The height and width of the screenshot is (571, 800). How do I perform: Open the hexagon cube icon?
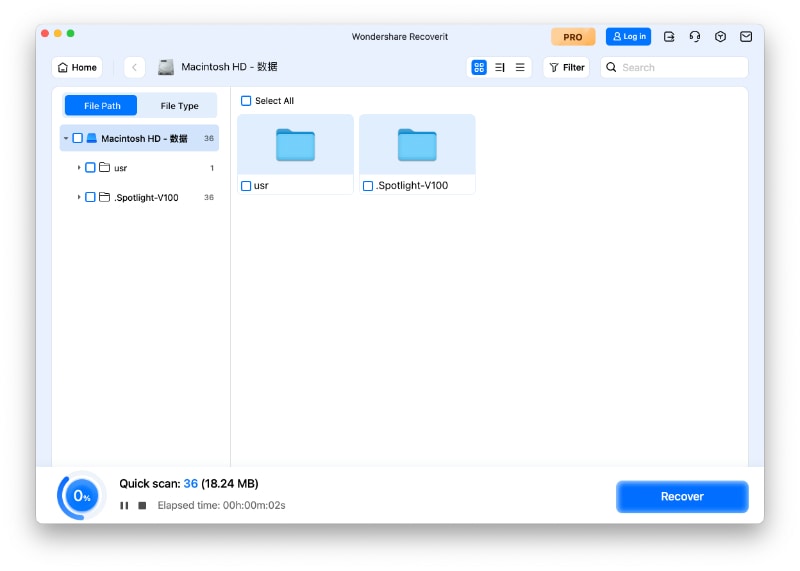coord(720,37)
